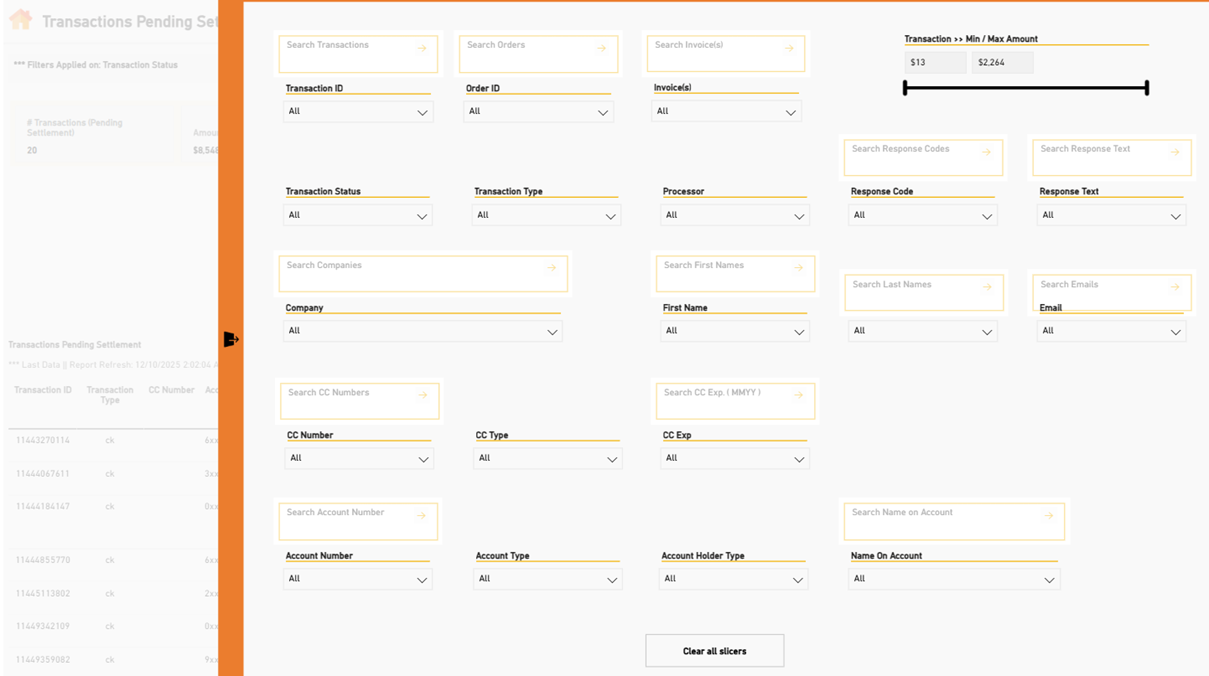Image resolution: width=1209 pixels, height=676 pixels.
Task: Focus the Search Name on Account input box
Action: (x=954, y=522)
